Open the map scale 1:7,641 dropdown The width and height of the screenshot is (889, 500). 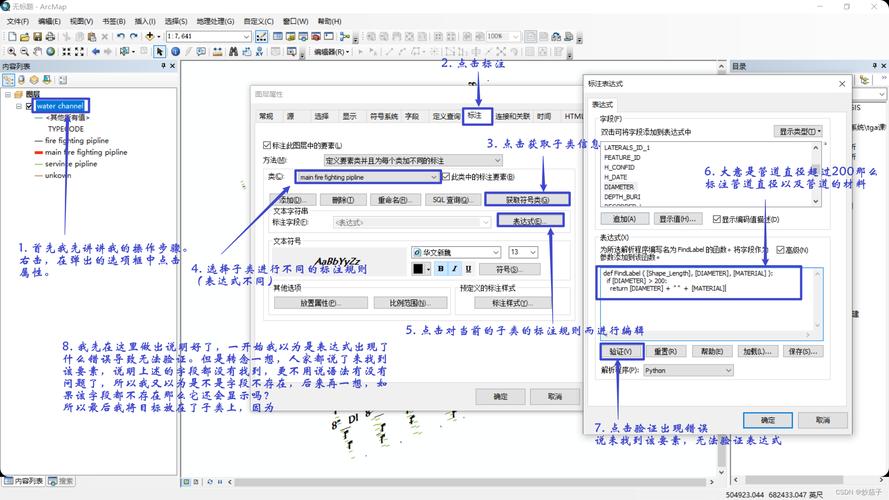point(246,36)
